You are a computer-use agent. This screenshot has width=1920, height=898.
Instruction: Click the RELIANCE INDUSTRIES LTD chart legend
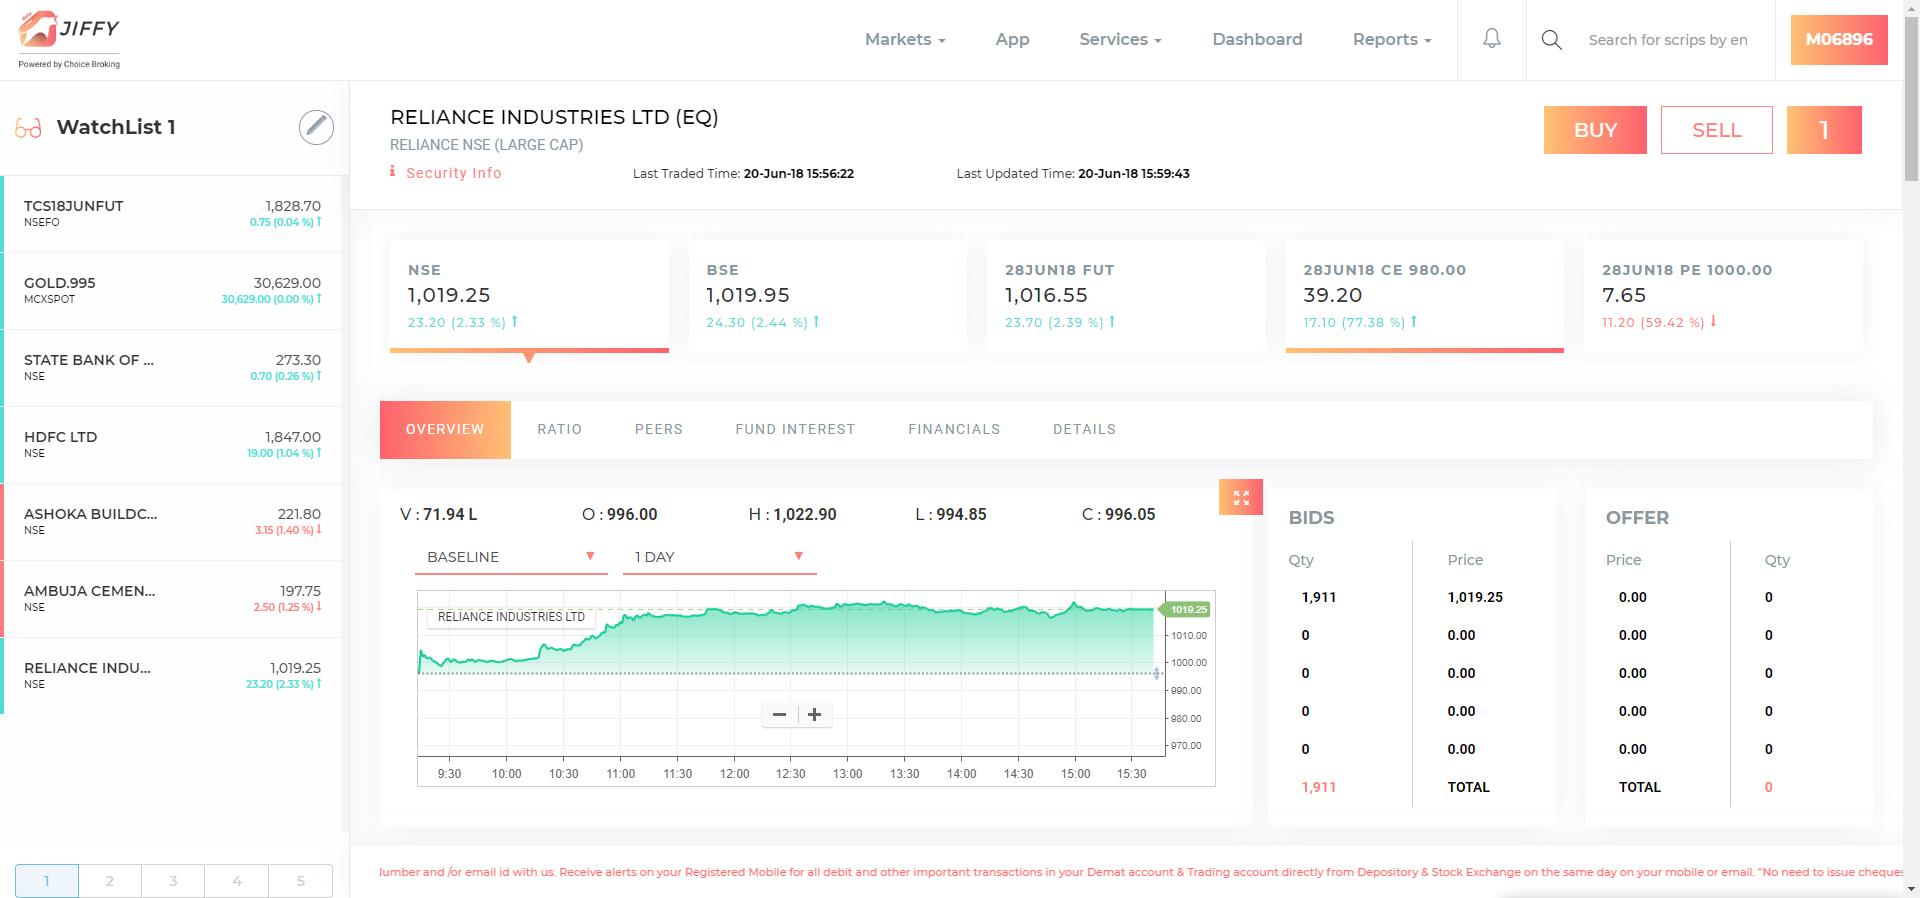(x=511, y=617)
